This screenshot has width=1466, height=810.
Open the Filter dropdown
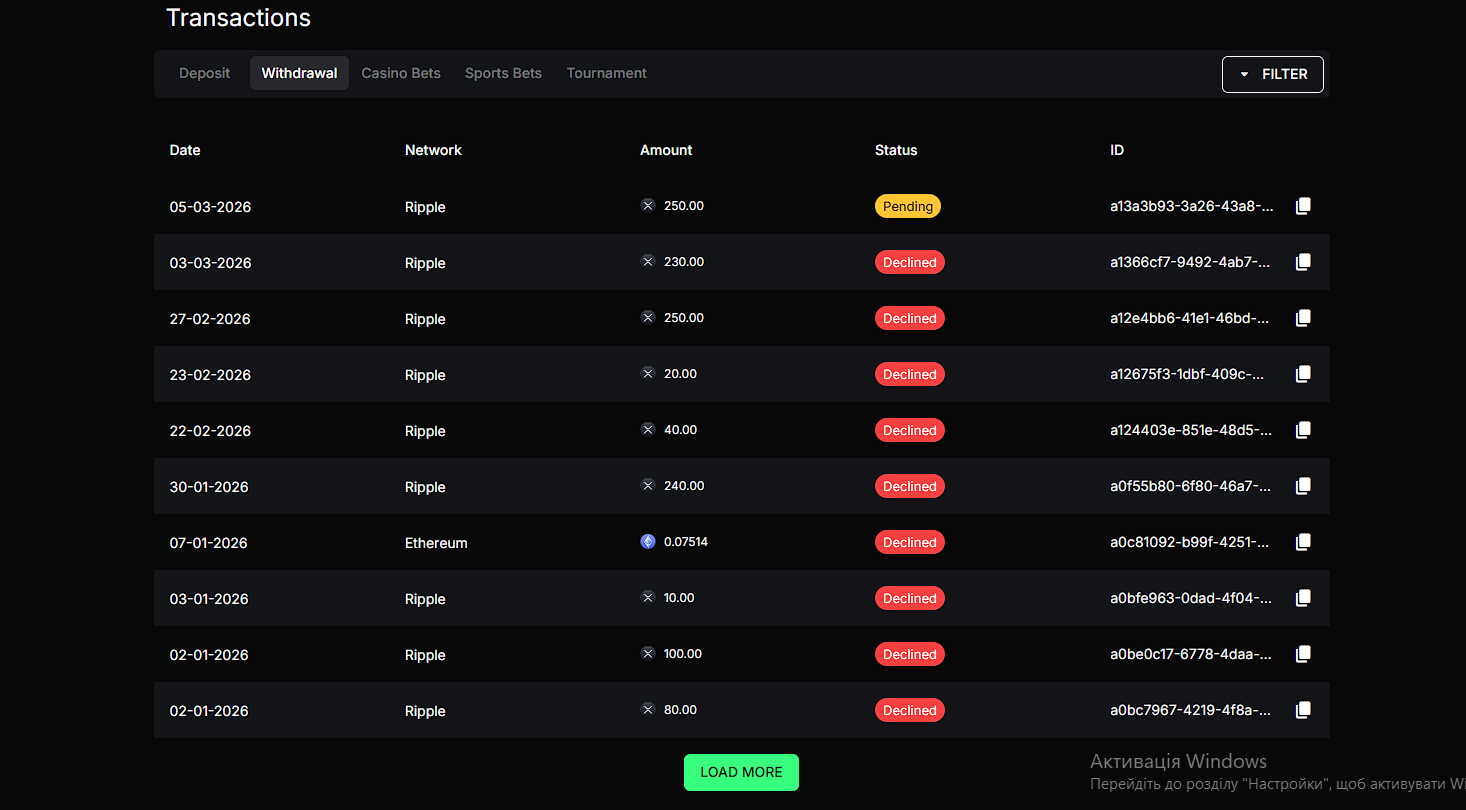pos(1272,74)
